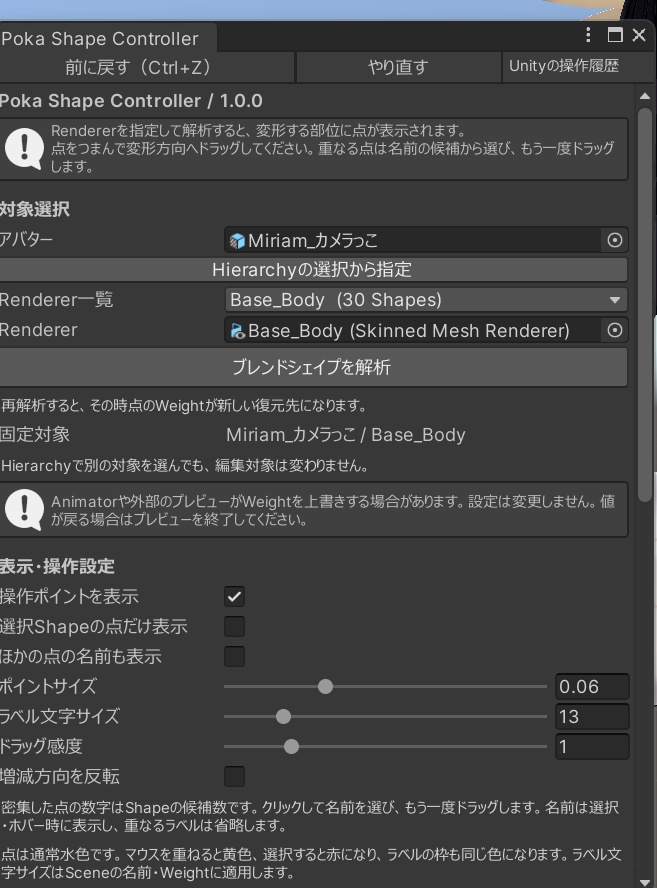657x888 pixels.
Task: Click the ドラッグ感度 label
Action: coord(41,746)
